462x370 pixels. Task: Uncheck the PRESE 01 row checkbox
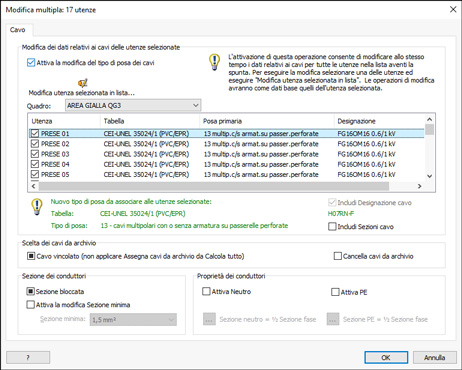pos(35,134)
